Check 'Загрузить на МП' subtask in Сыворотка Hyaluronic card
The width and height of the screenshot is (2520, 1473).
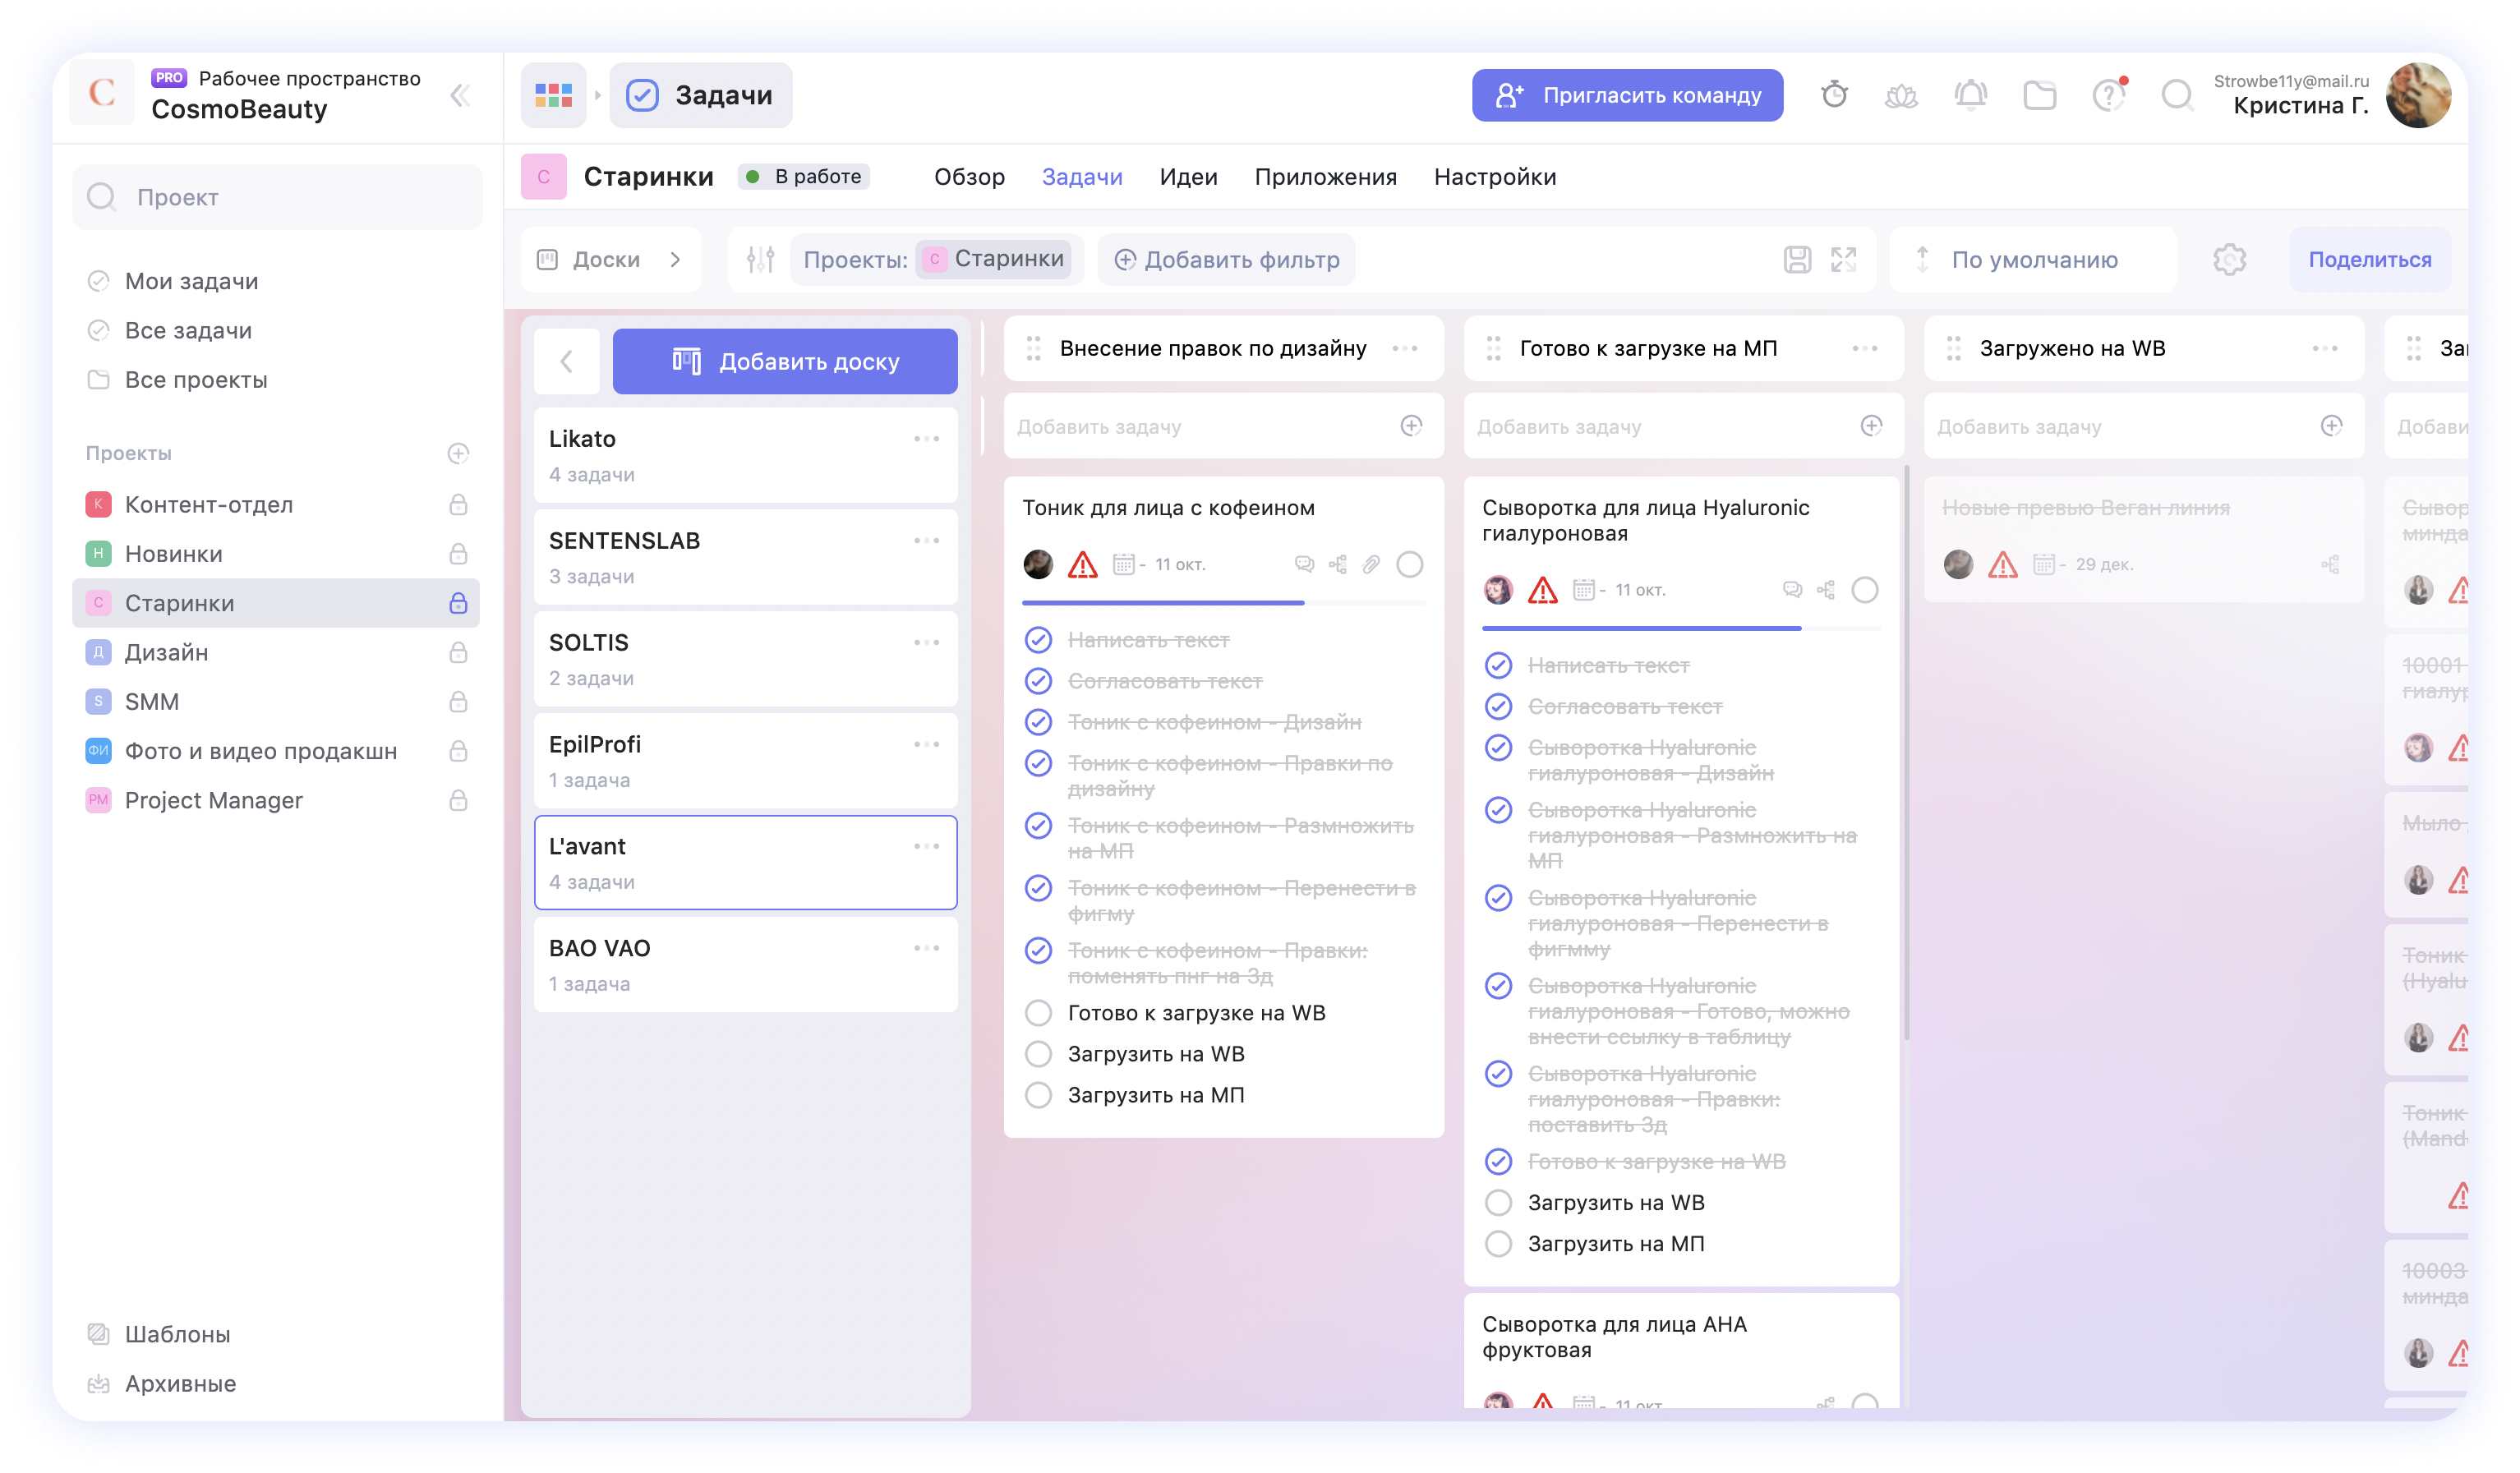[1498, 1244]
